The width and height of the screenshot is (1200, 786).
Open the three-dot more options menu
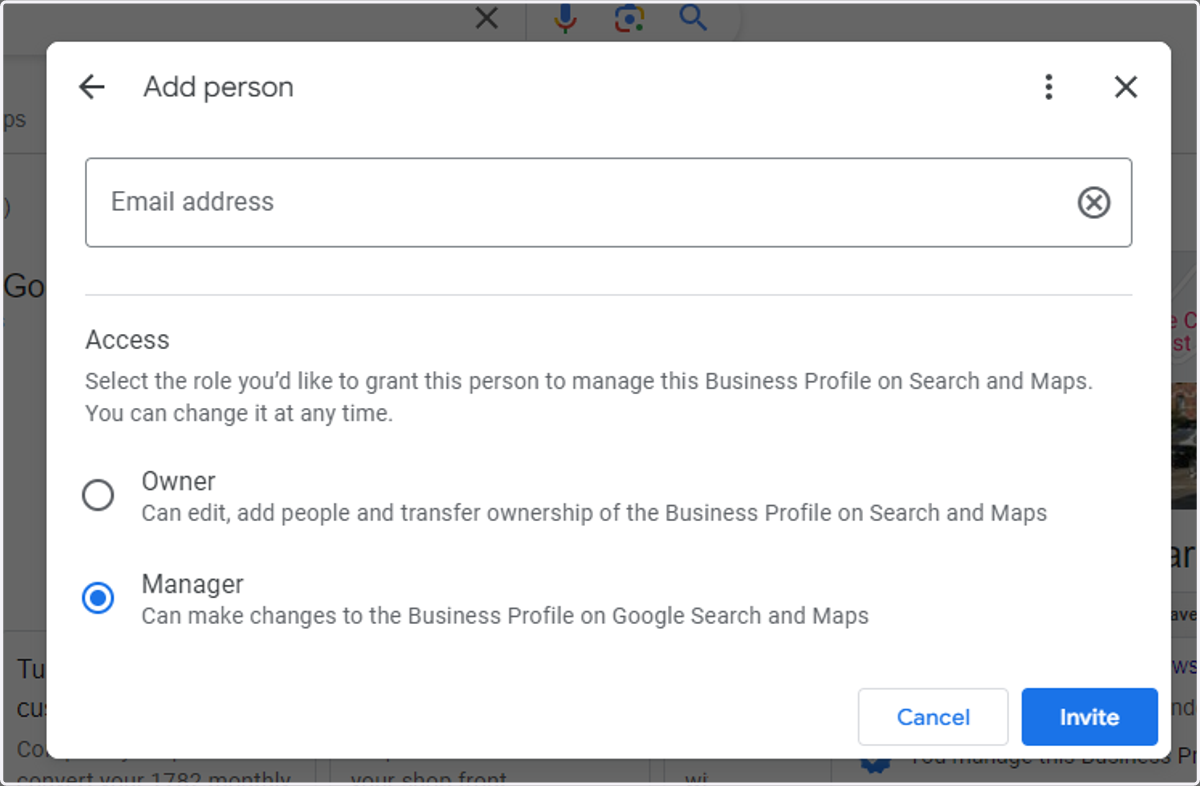point(1048,87)
